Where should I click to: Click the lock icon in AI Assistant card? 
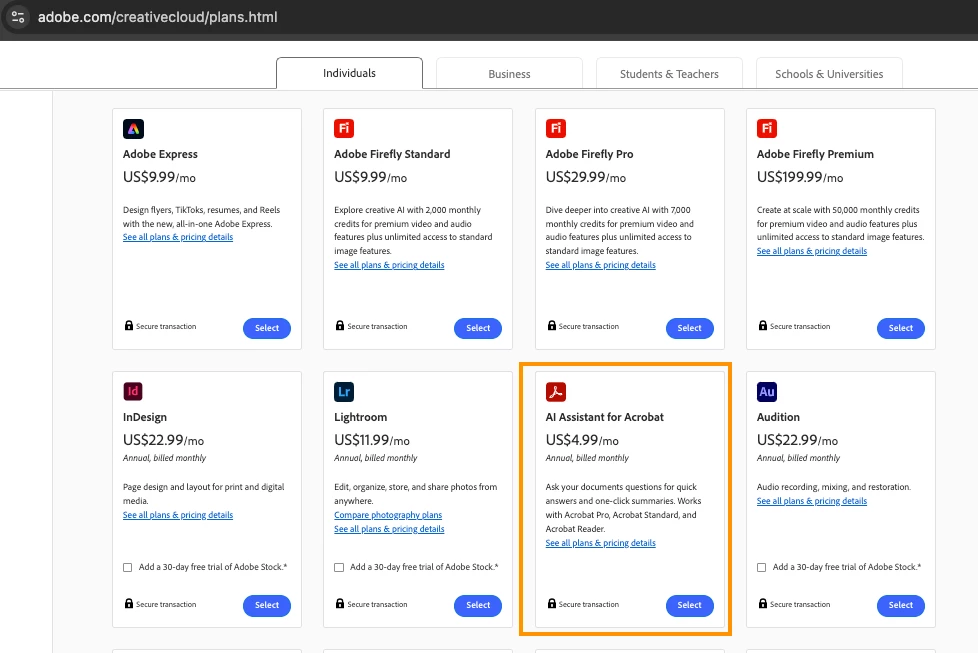click(x=552, y=604)
